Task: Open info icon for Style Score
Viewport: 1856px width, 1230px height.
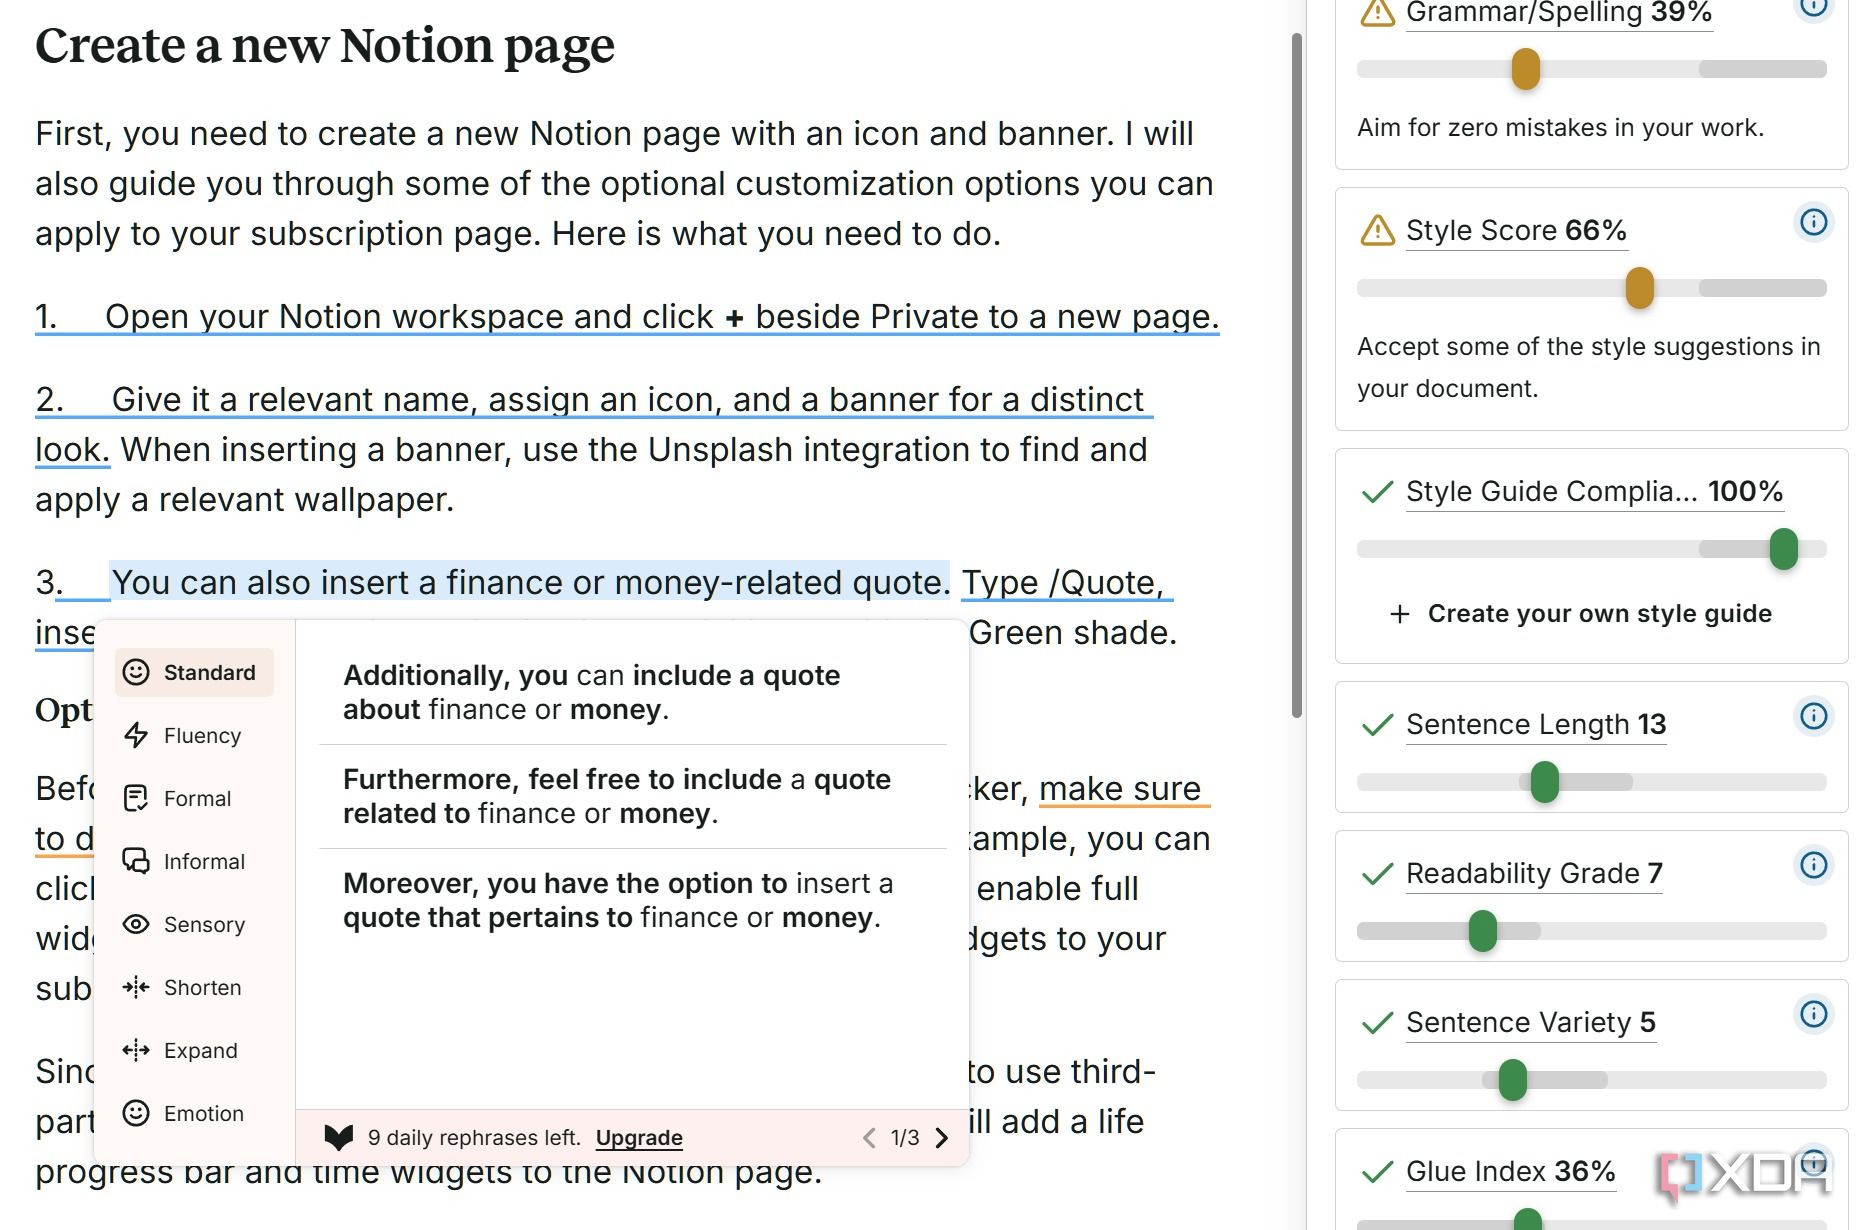Action: tap(1813, 222)
